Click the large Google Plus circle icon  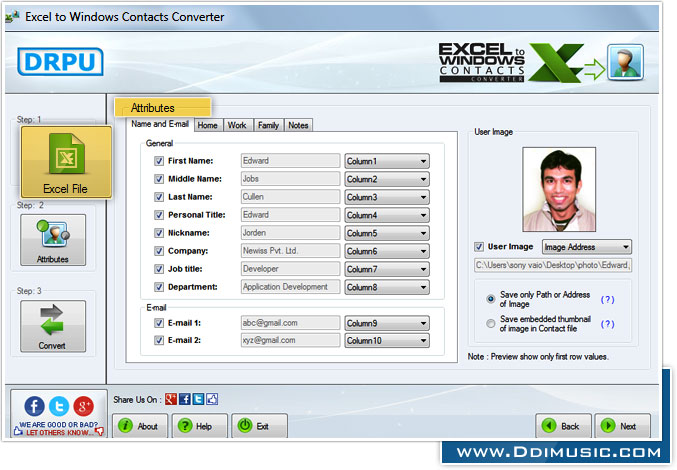[x=84, y=406]
